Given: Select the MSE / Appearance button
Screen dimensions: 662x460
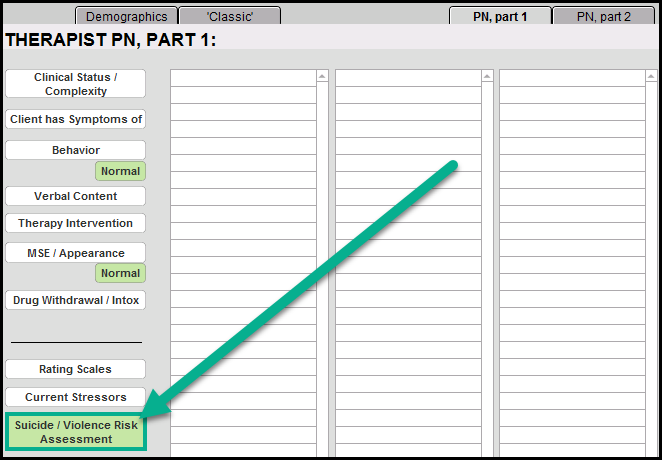Looking at the screenshot, I should click(x=76, y=253).
